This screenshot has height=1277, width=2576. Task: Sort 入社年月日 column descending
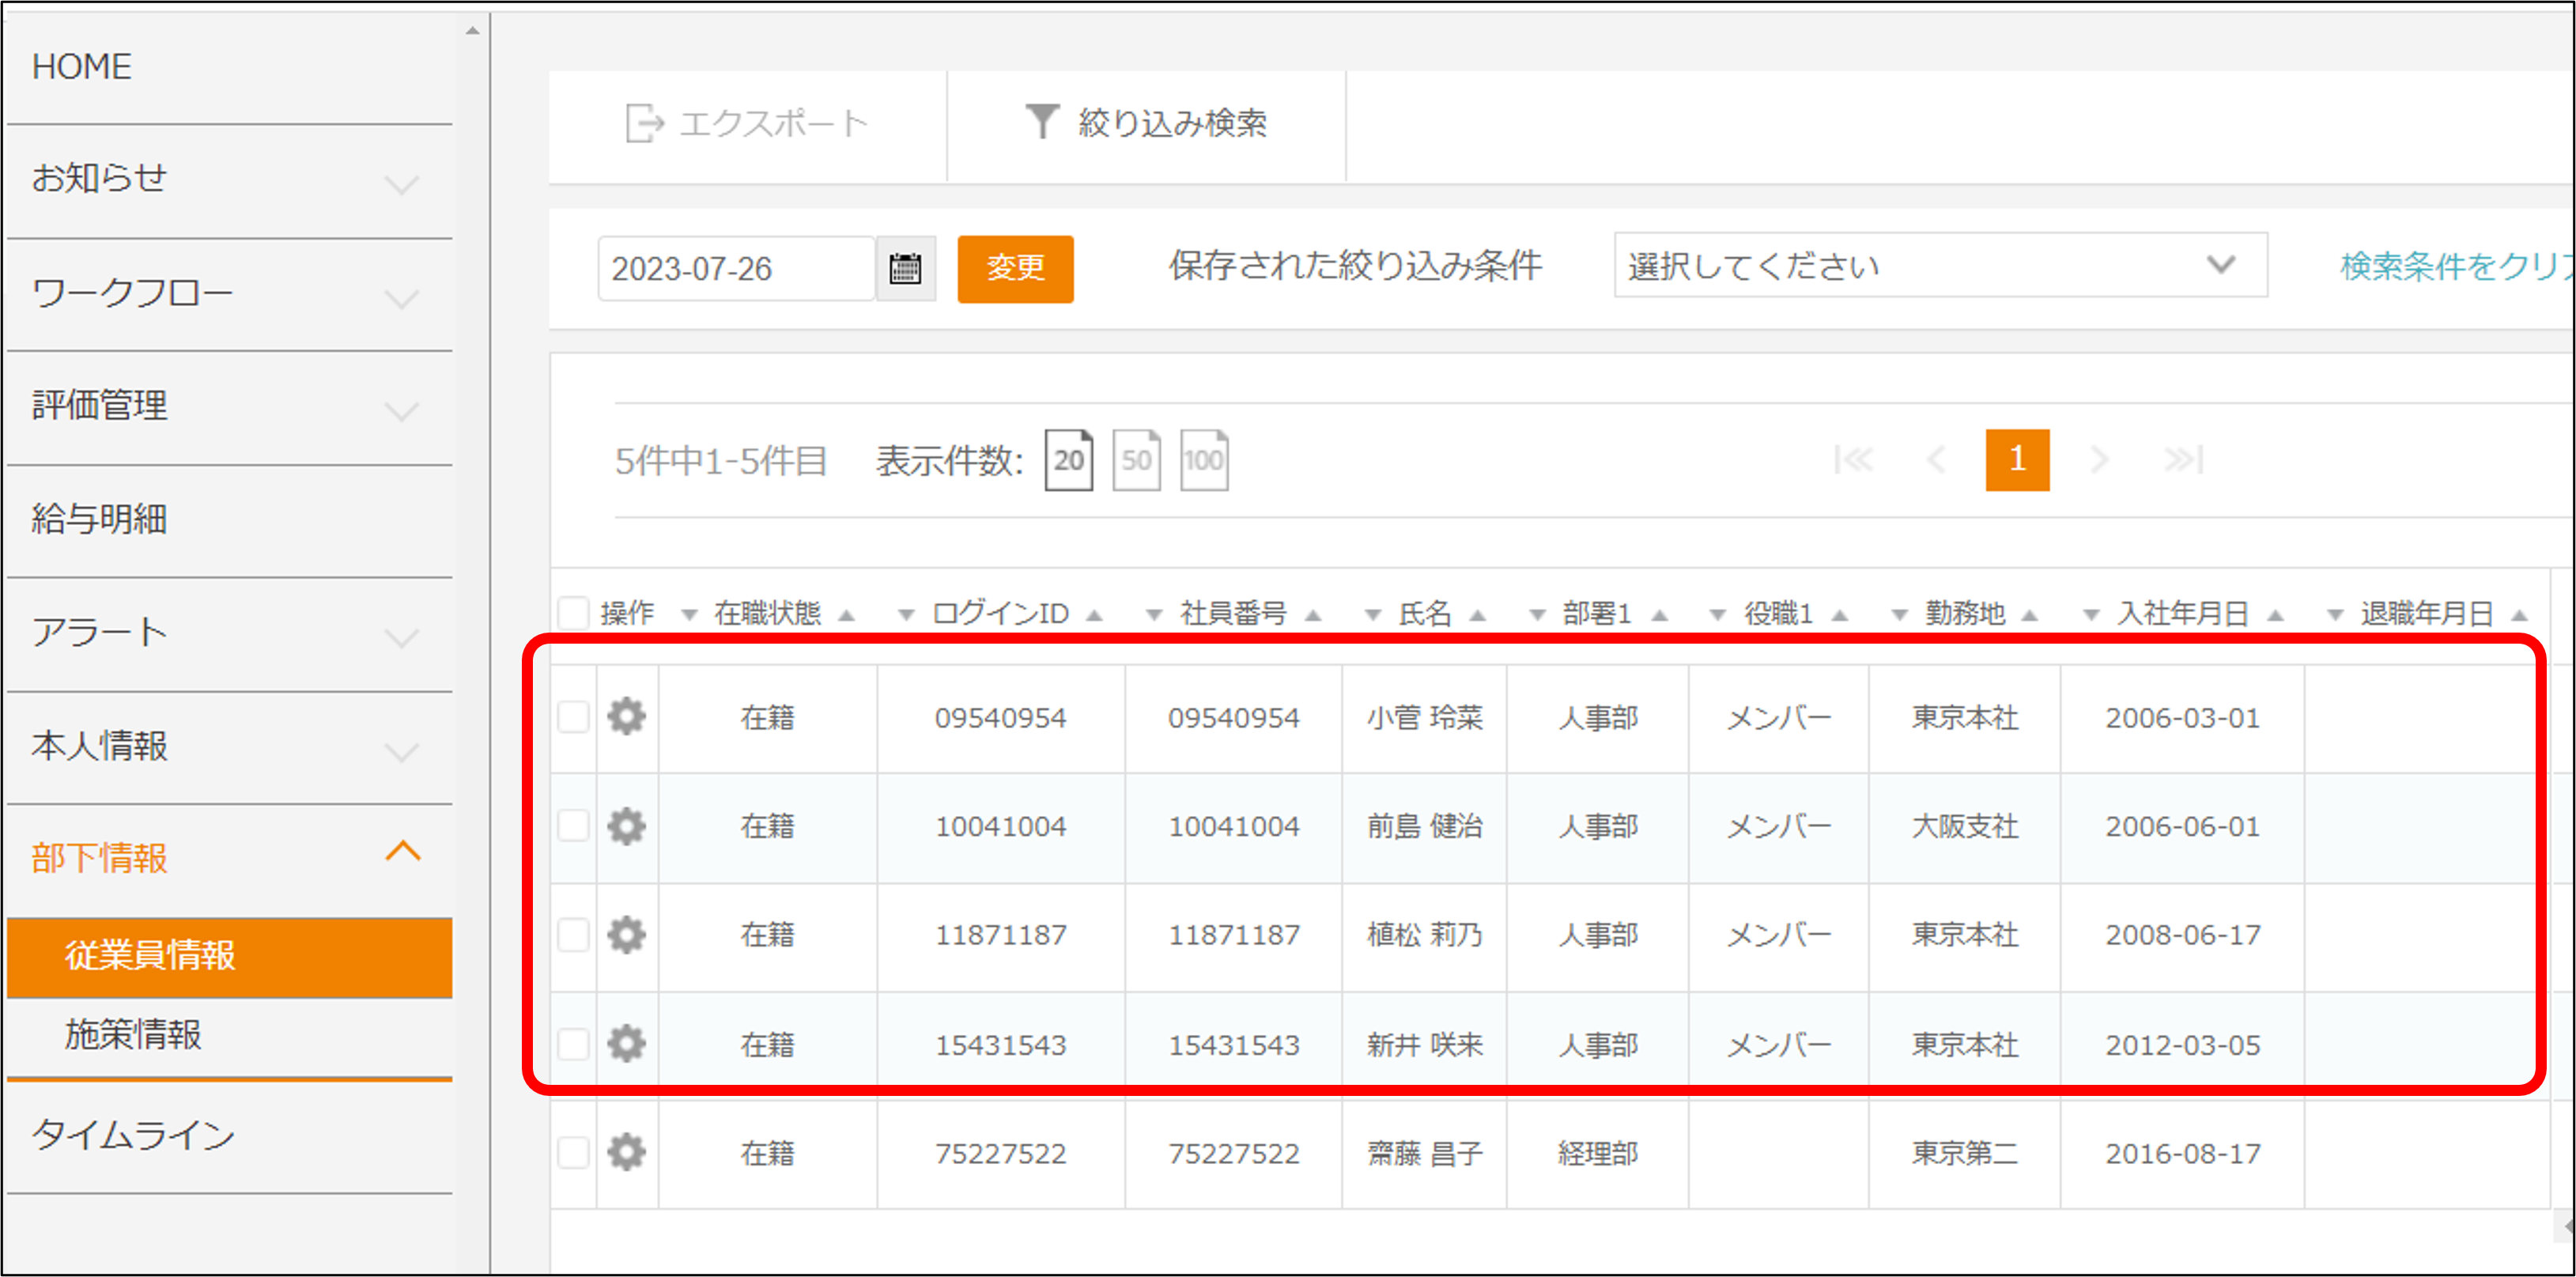pos(2091,615)
